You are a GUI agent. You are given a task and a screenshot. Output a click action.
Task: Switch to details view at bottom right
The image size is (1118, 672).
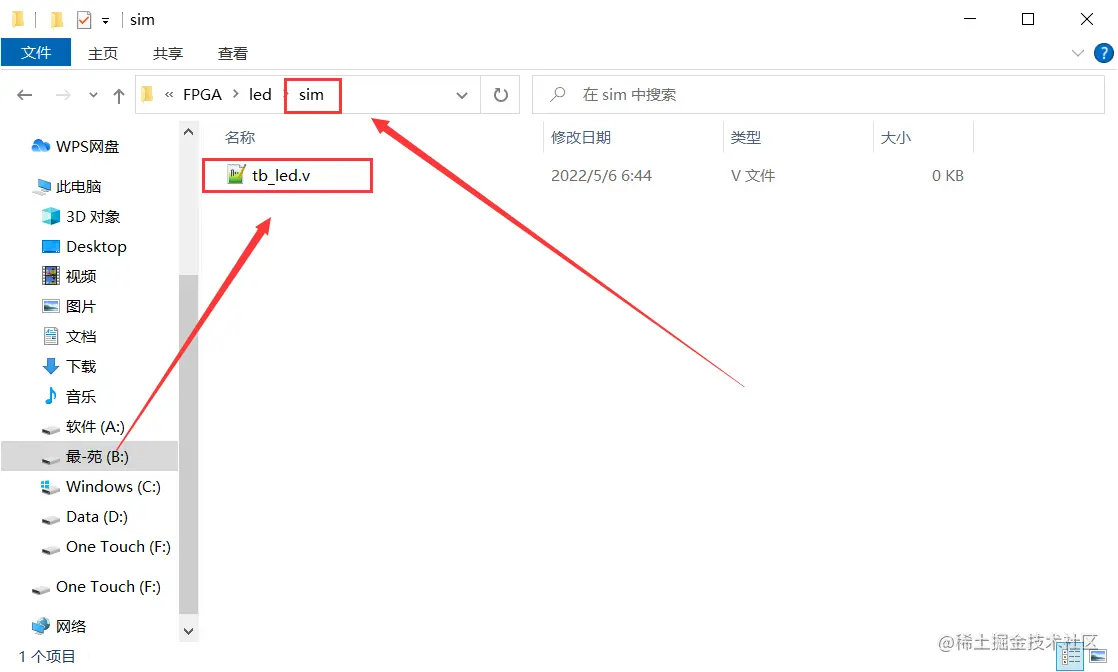[1069, 656]
